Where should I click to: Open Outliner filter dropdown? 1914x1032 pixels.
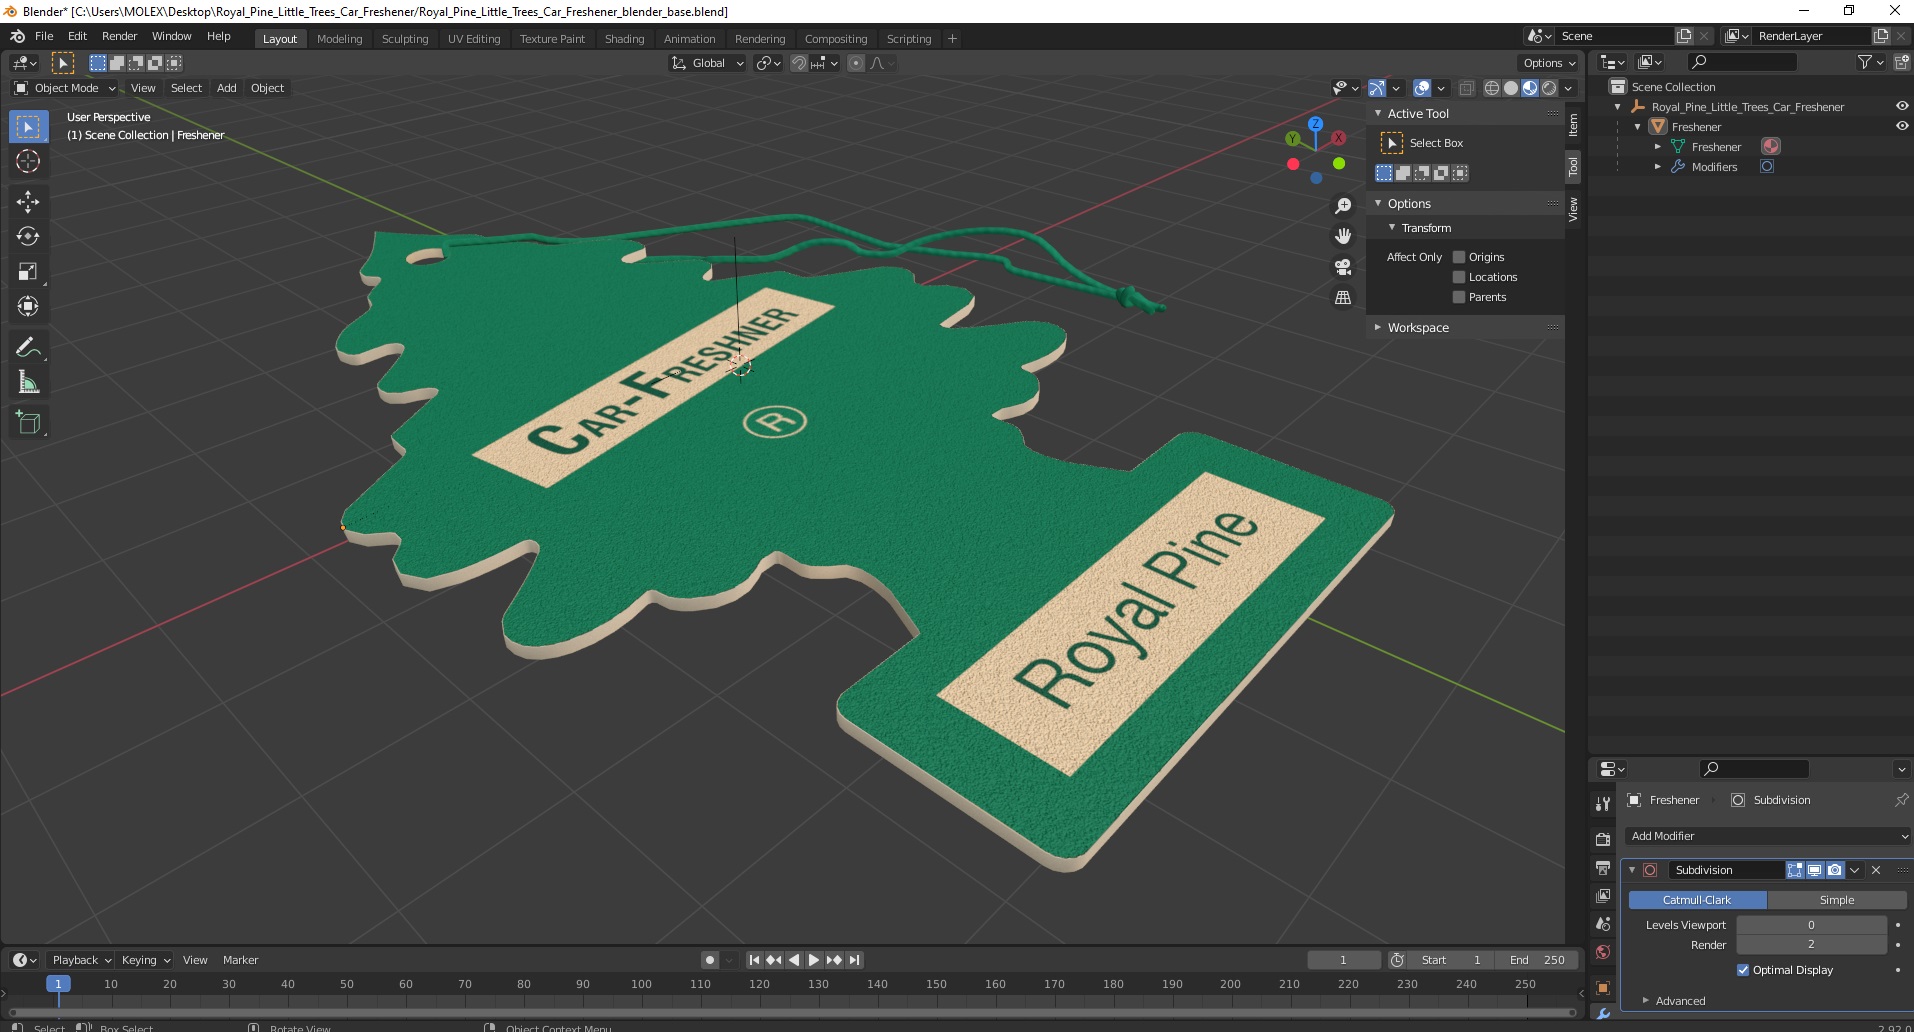click(1870, 62)
